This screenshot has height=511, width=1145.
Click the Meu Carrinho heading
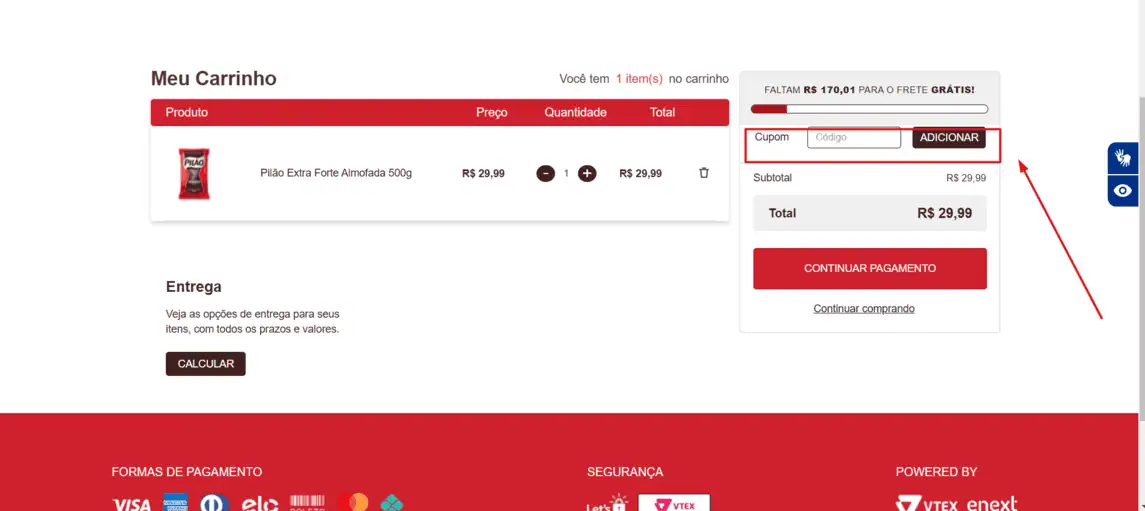(x=214, y=79)
